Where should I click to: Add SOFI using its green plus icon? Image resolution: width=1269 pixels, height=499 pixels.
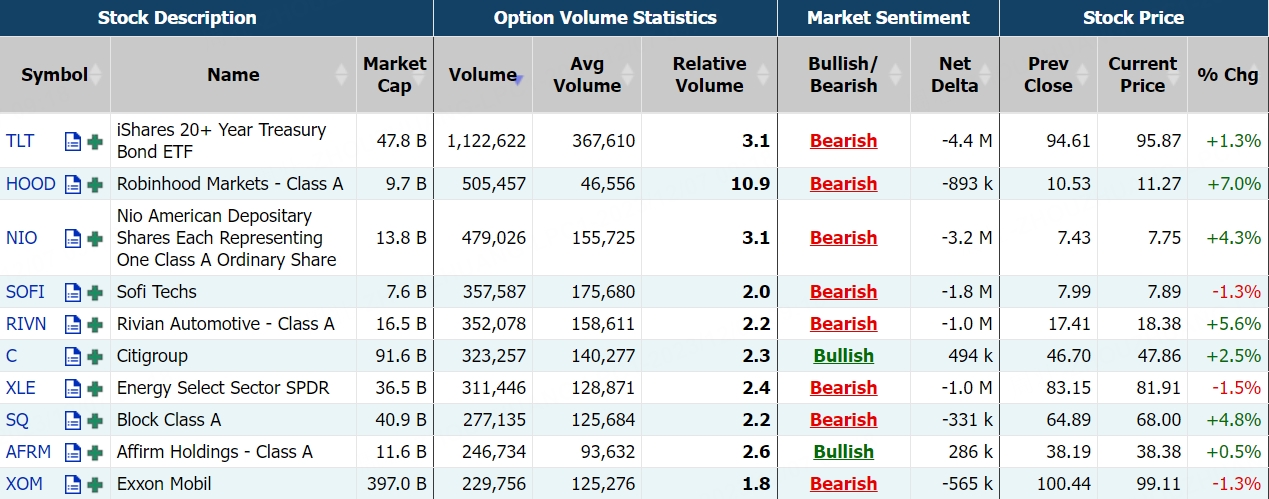coord(95,292)
